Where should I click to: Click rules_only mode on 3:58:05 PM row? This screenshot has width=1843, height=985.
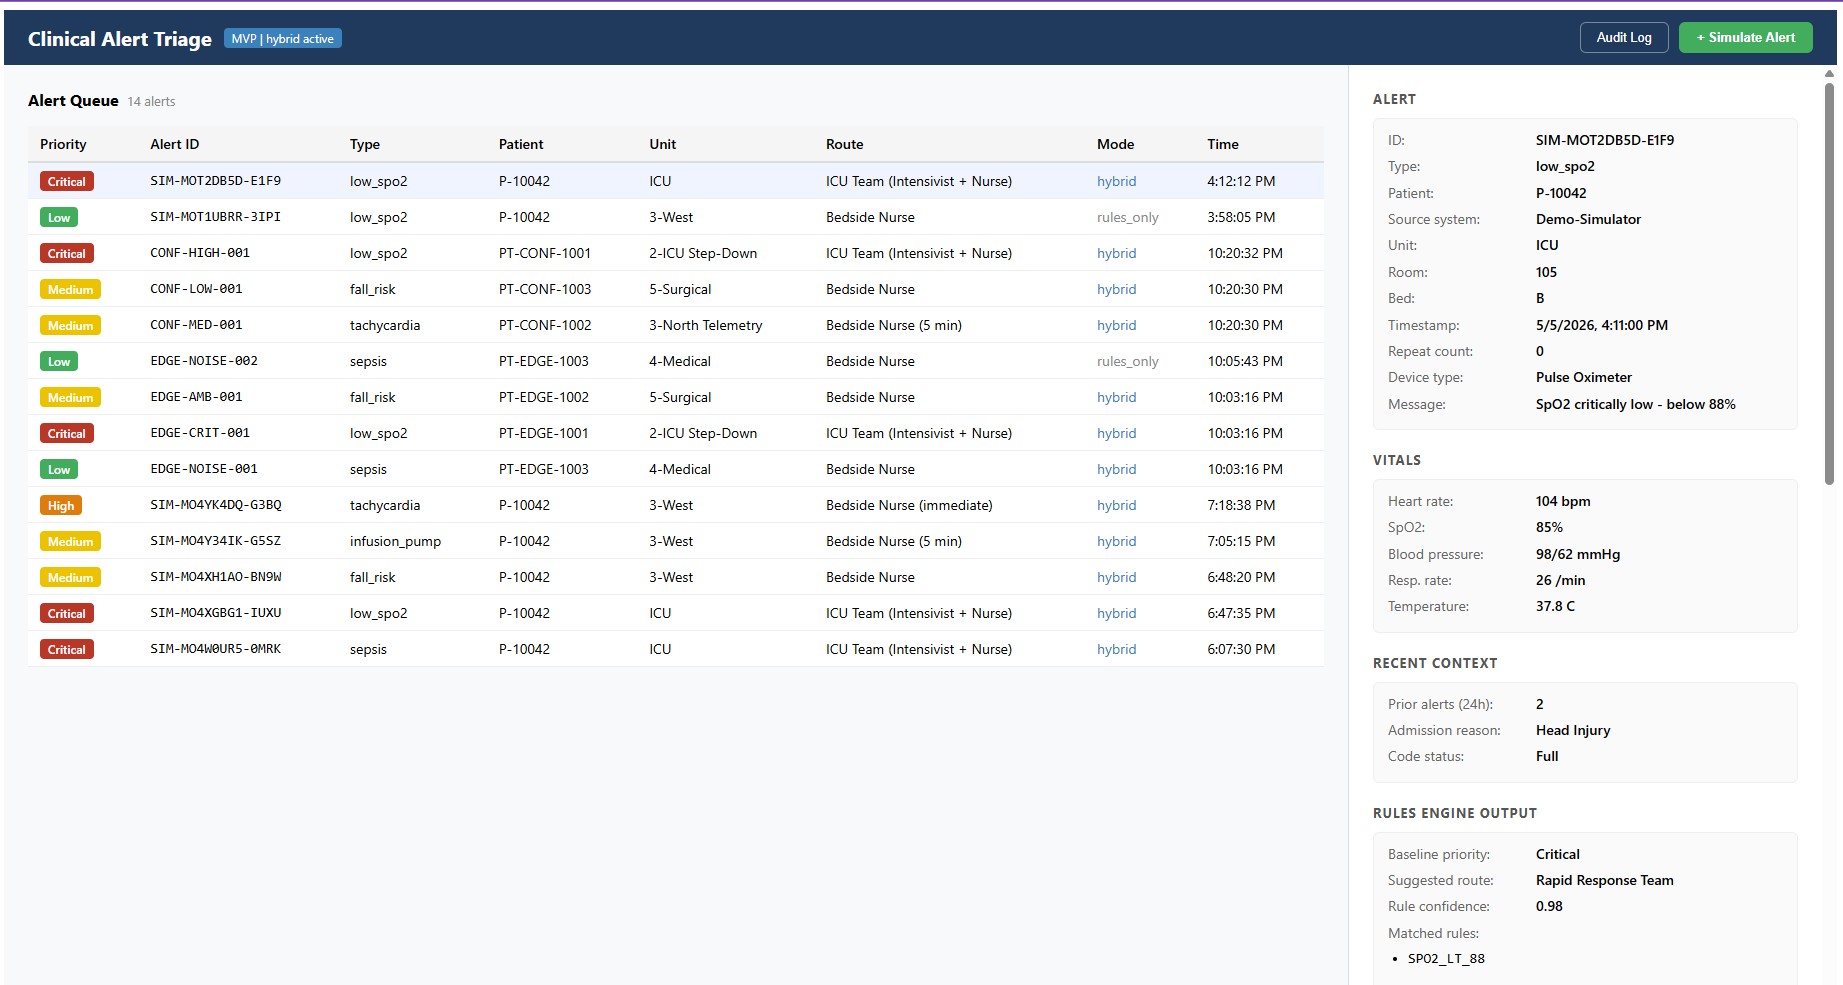(1127, 217)
